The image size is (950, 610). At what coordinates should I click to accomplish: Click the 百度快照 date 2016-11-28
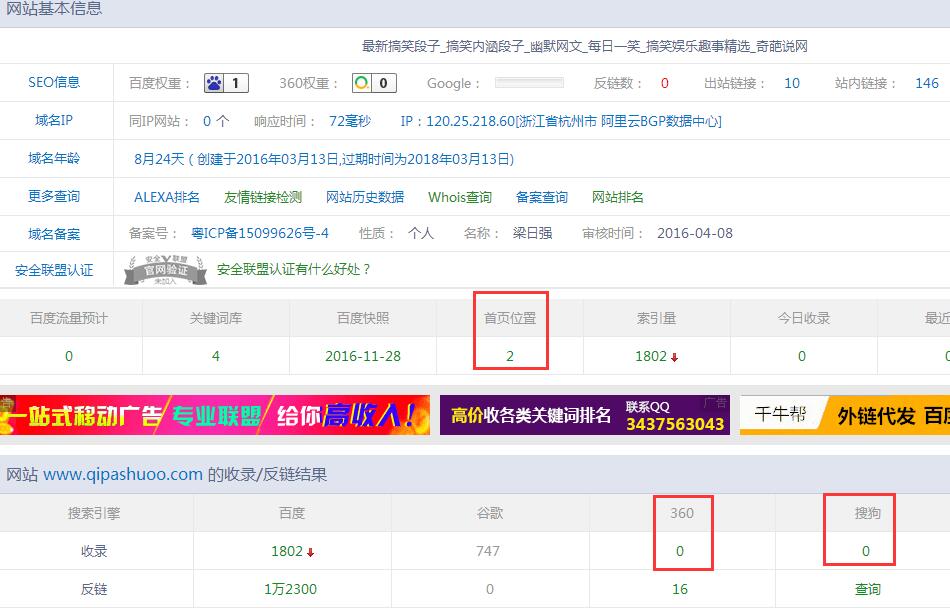click(x=363, y=356)
